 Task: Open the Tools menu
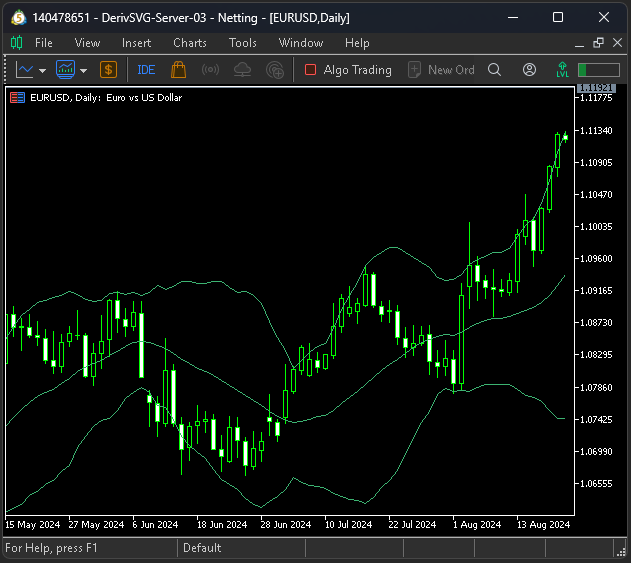click(x=243, y=43)
